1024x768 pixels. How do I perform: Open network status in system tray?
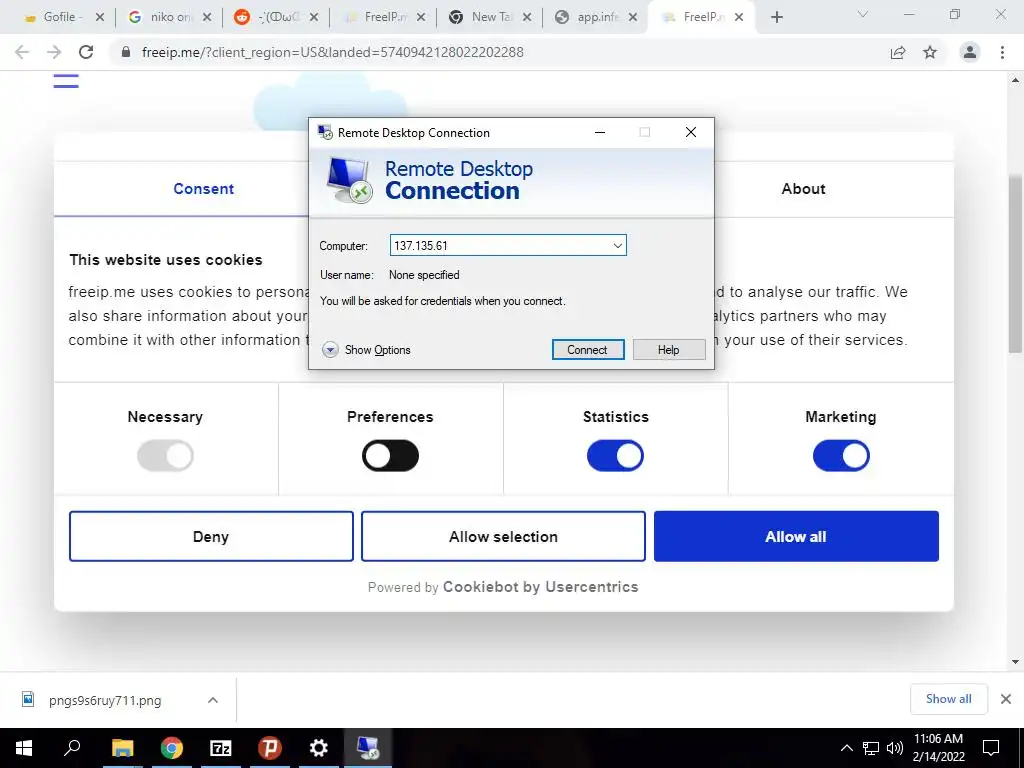click(x=871, y=748)
